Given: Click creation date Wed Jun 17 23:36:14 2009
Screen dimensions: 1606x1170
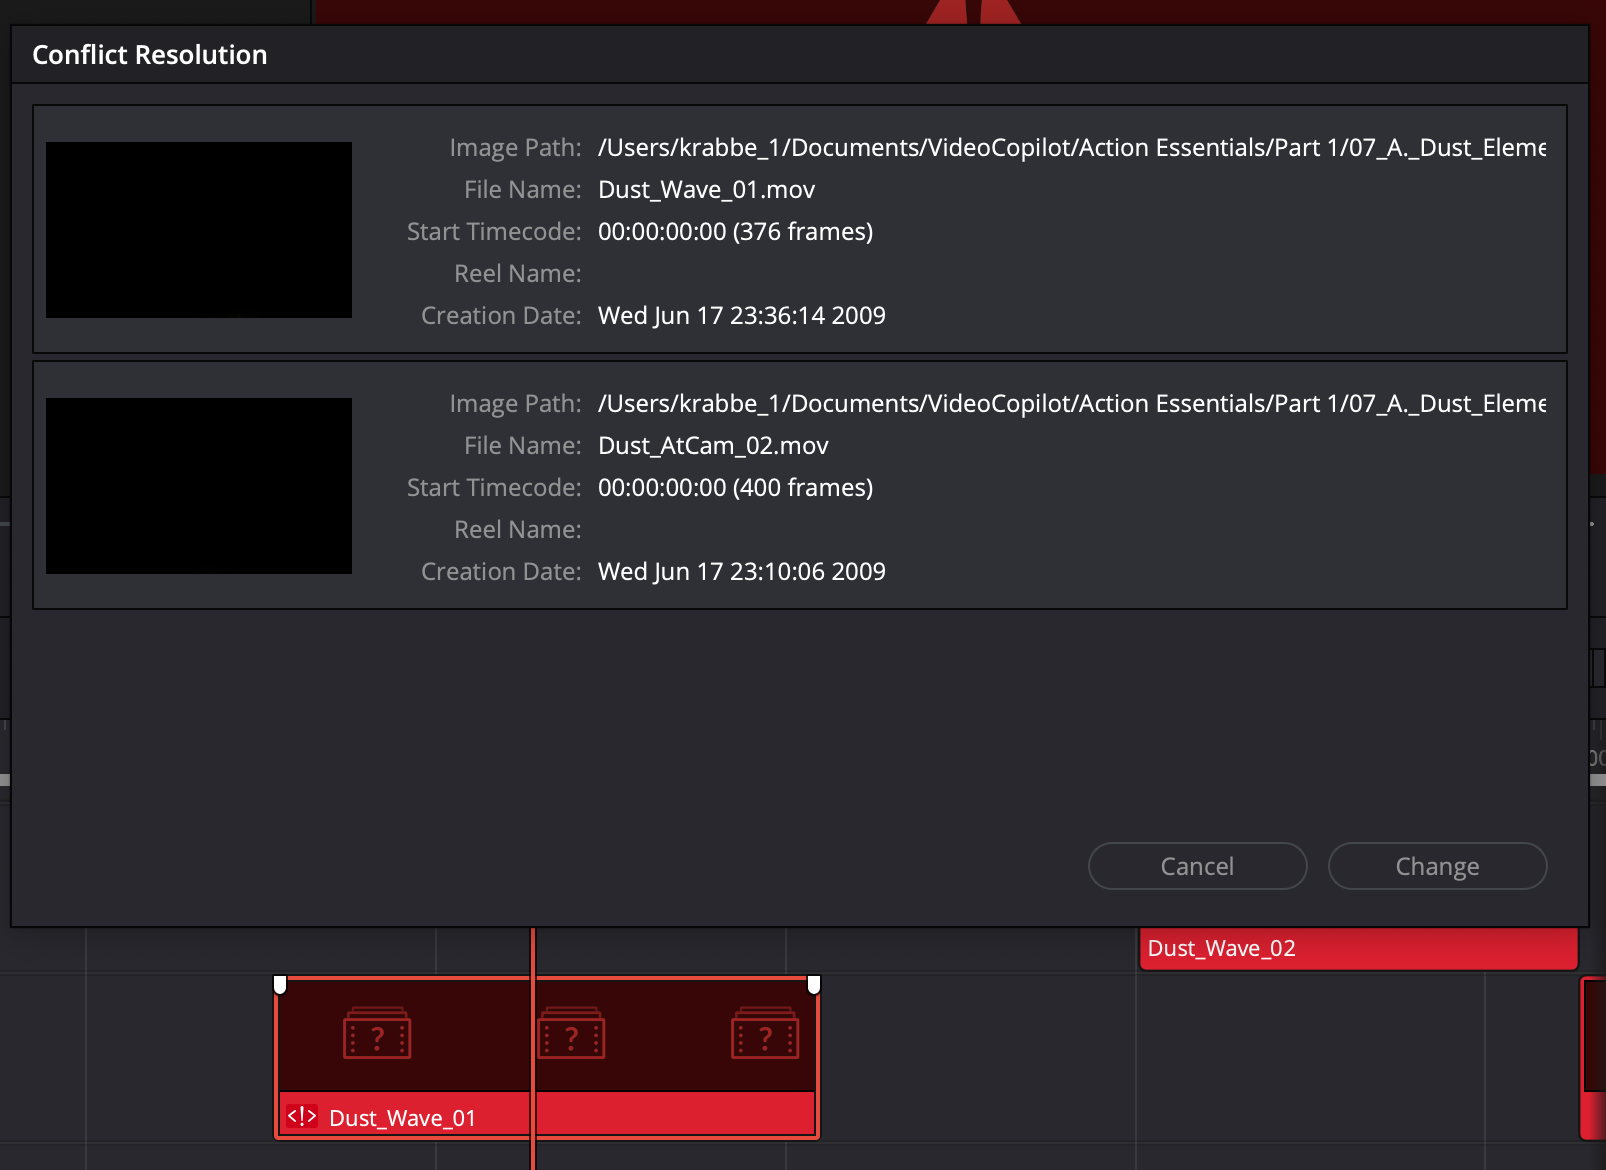Looking at the screenshot, I should [741, 316].
